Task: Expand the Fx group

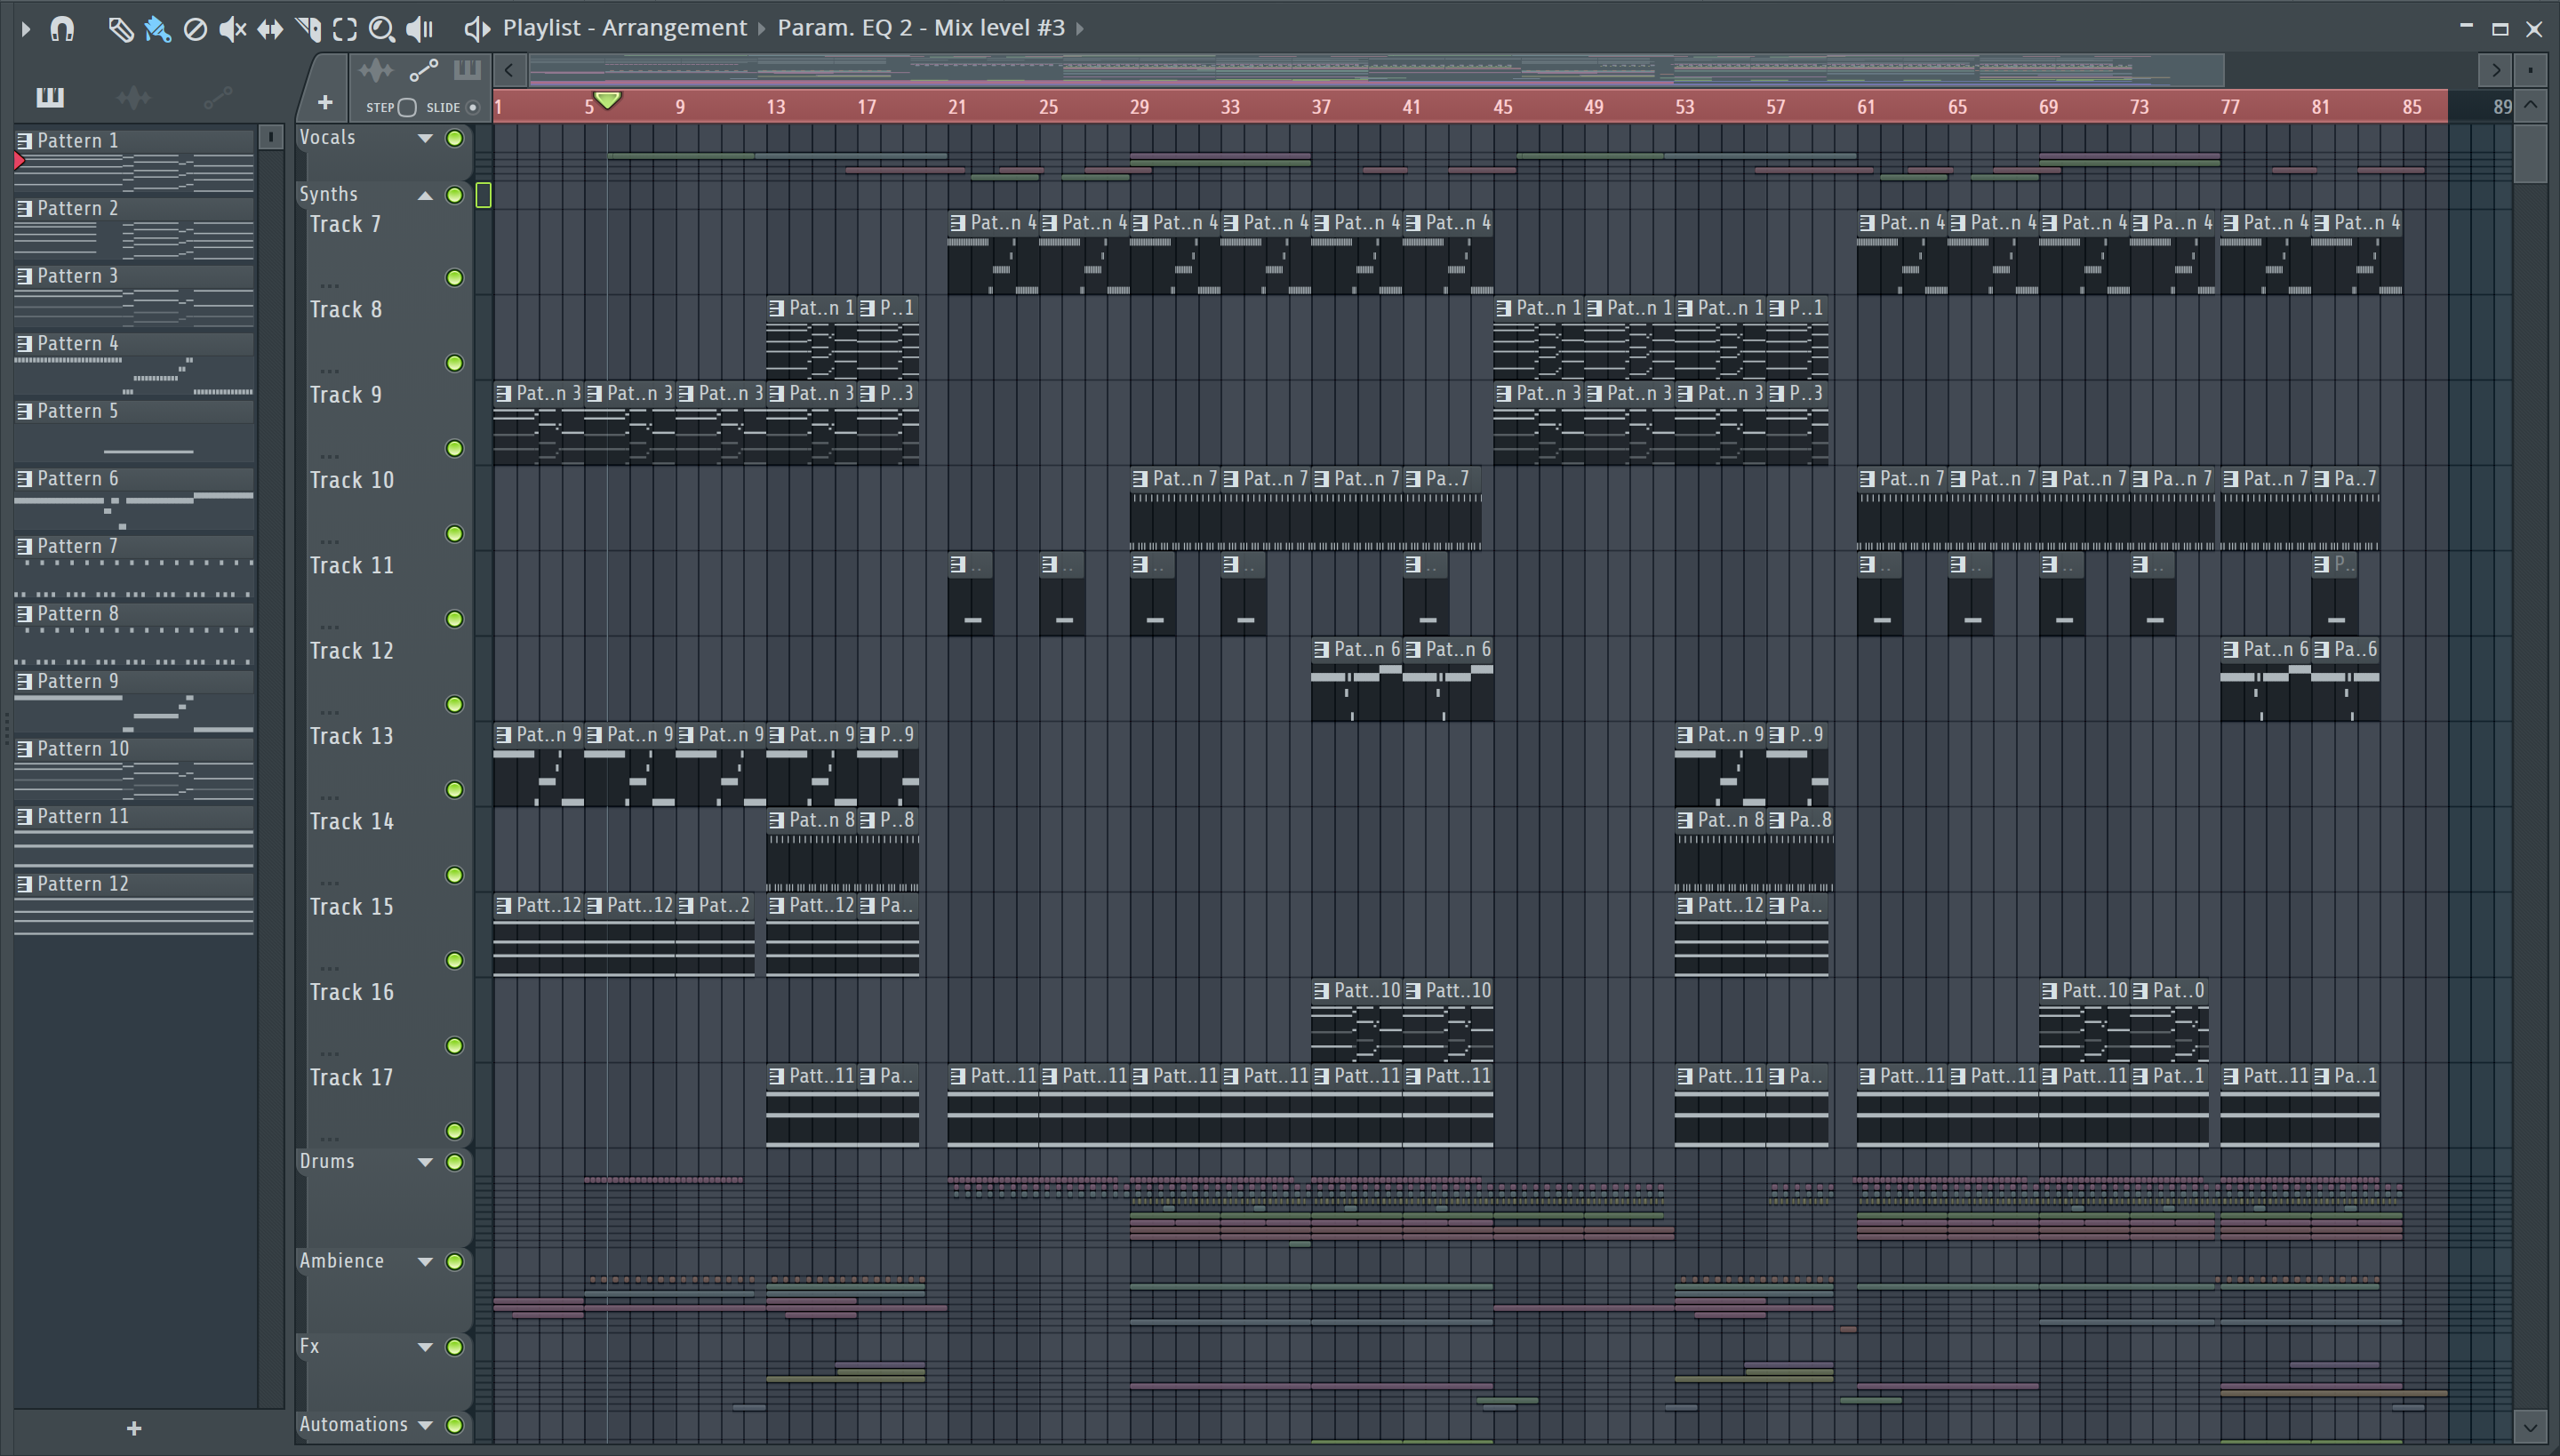Action: coord(425,1347)
